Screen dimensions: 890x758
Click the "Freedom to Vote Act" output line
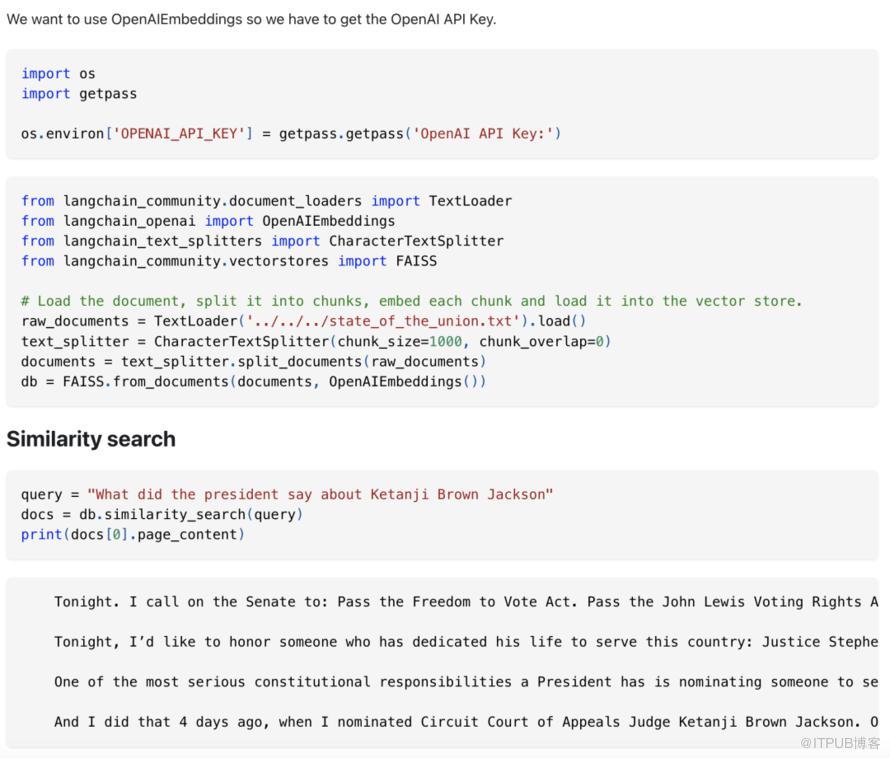[465, 602]
